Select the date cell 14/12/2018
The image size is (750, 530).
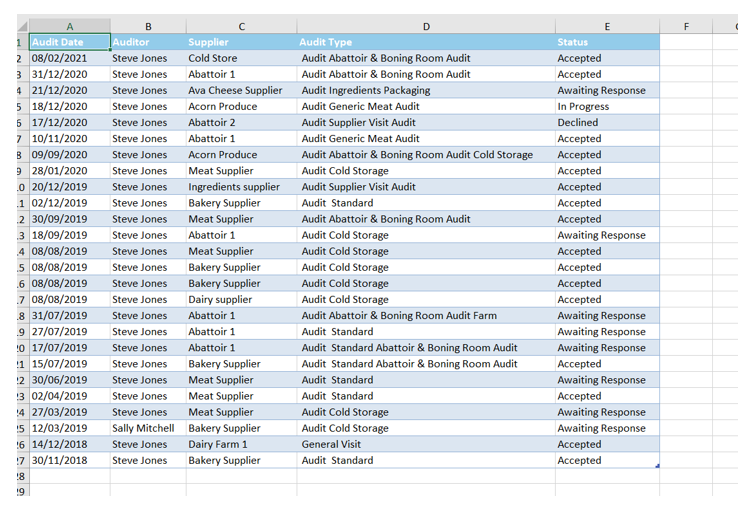(x=70, y=444)
